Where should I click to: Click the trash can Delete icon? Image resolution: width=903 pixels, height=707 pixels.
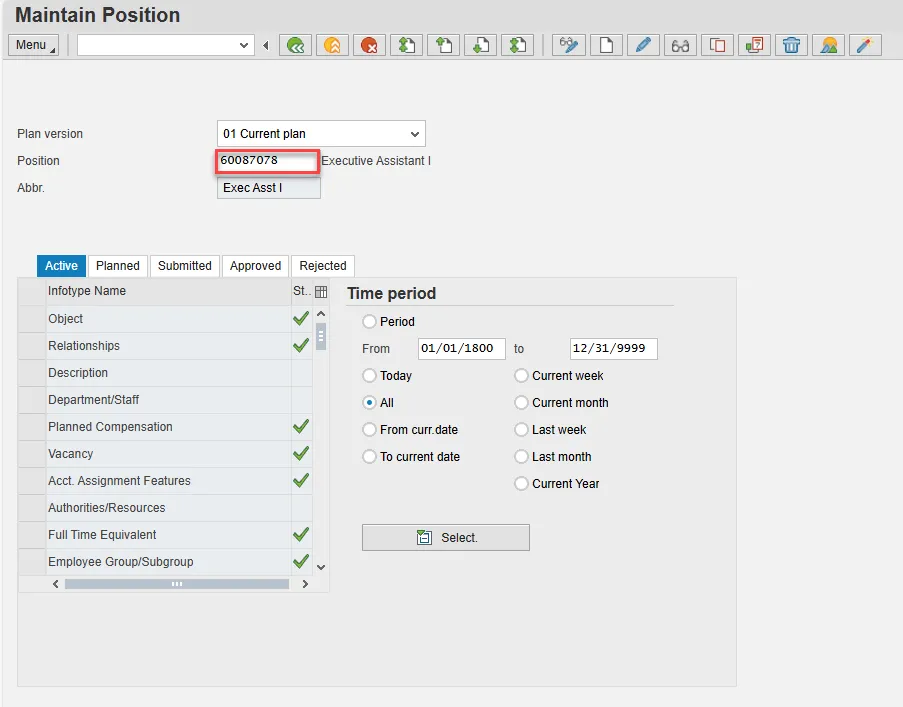click(x=791, y=45)
